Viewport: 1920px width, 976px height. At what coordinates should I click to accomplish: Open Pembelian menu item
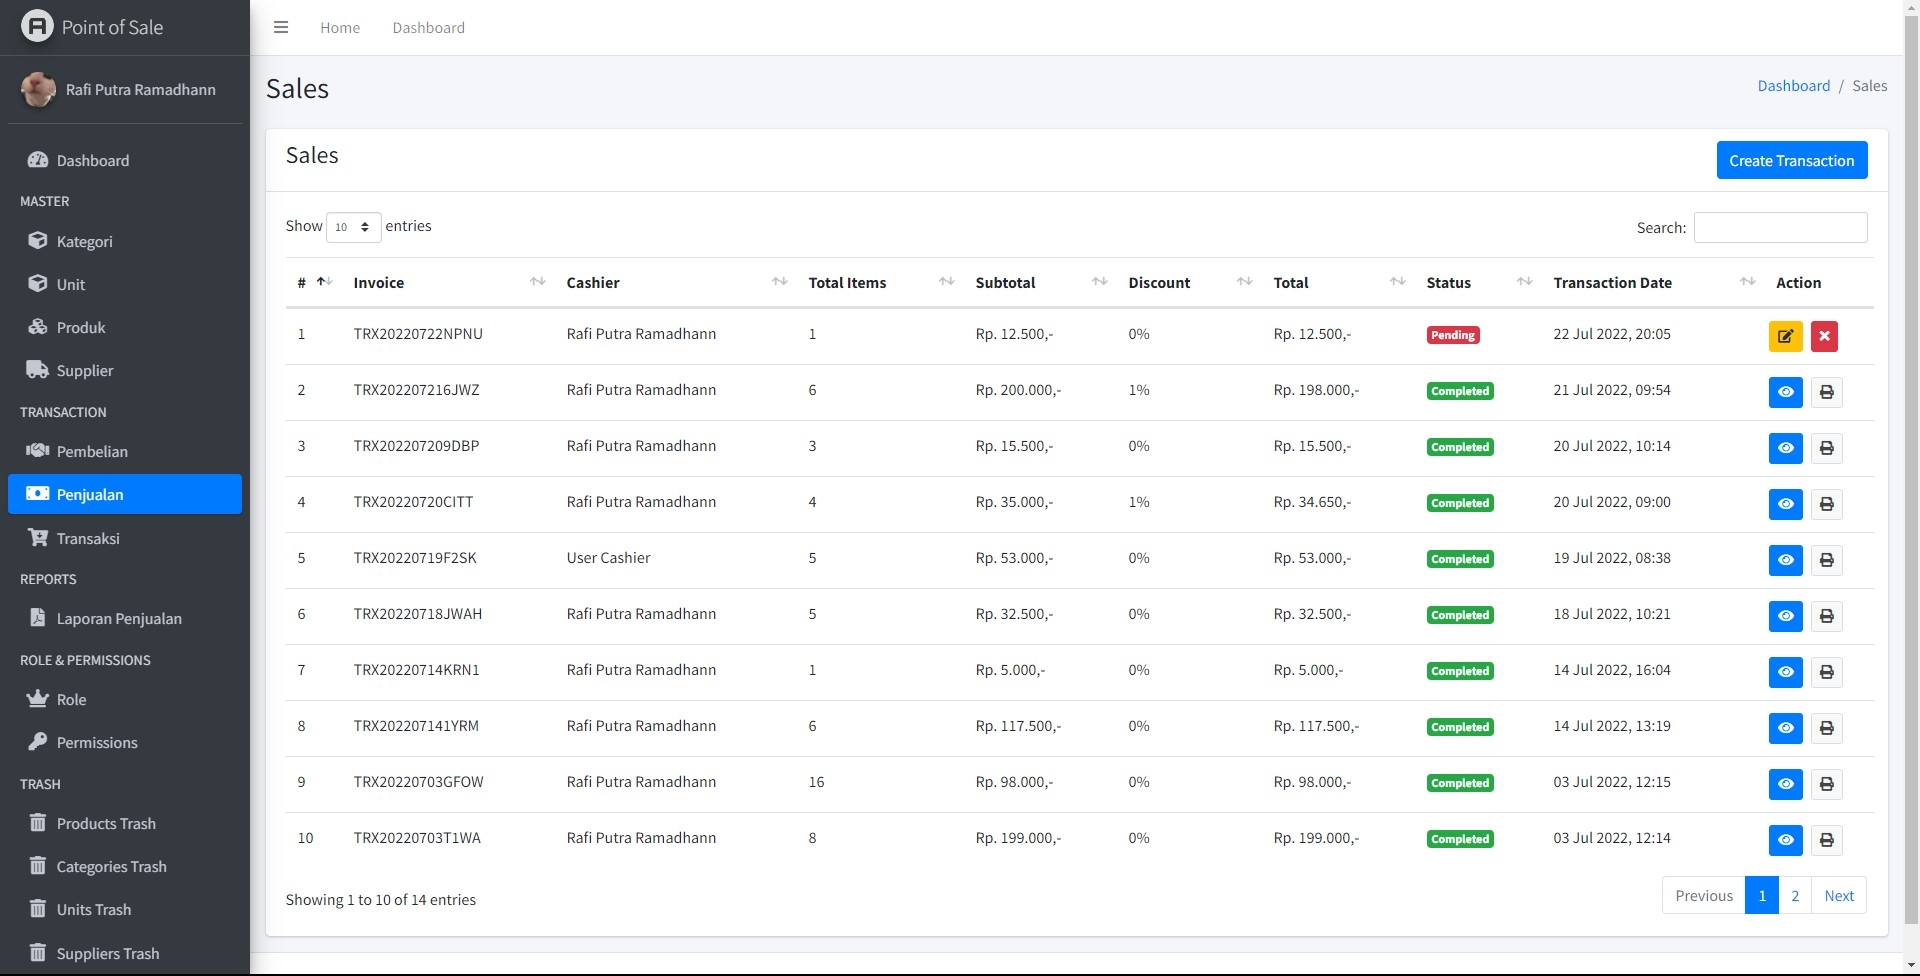[x=125, y=451]
